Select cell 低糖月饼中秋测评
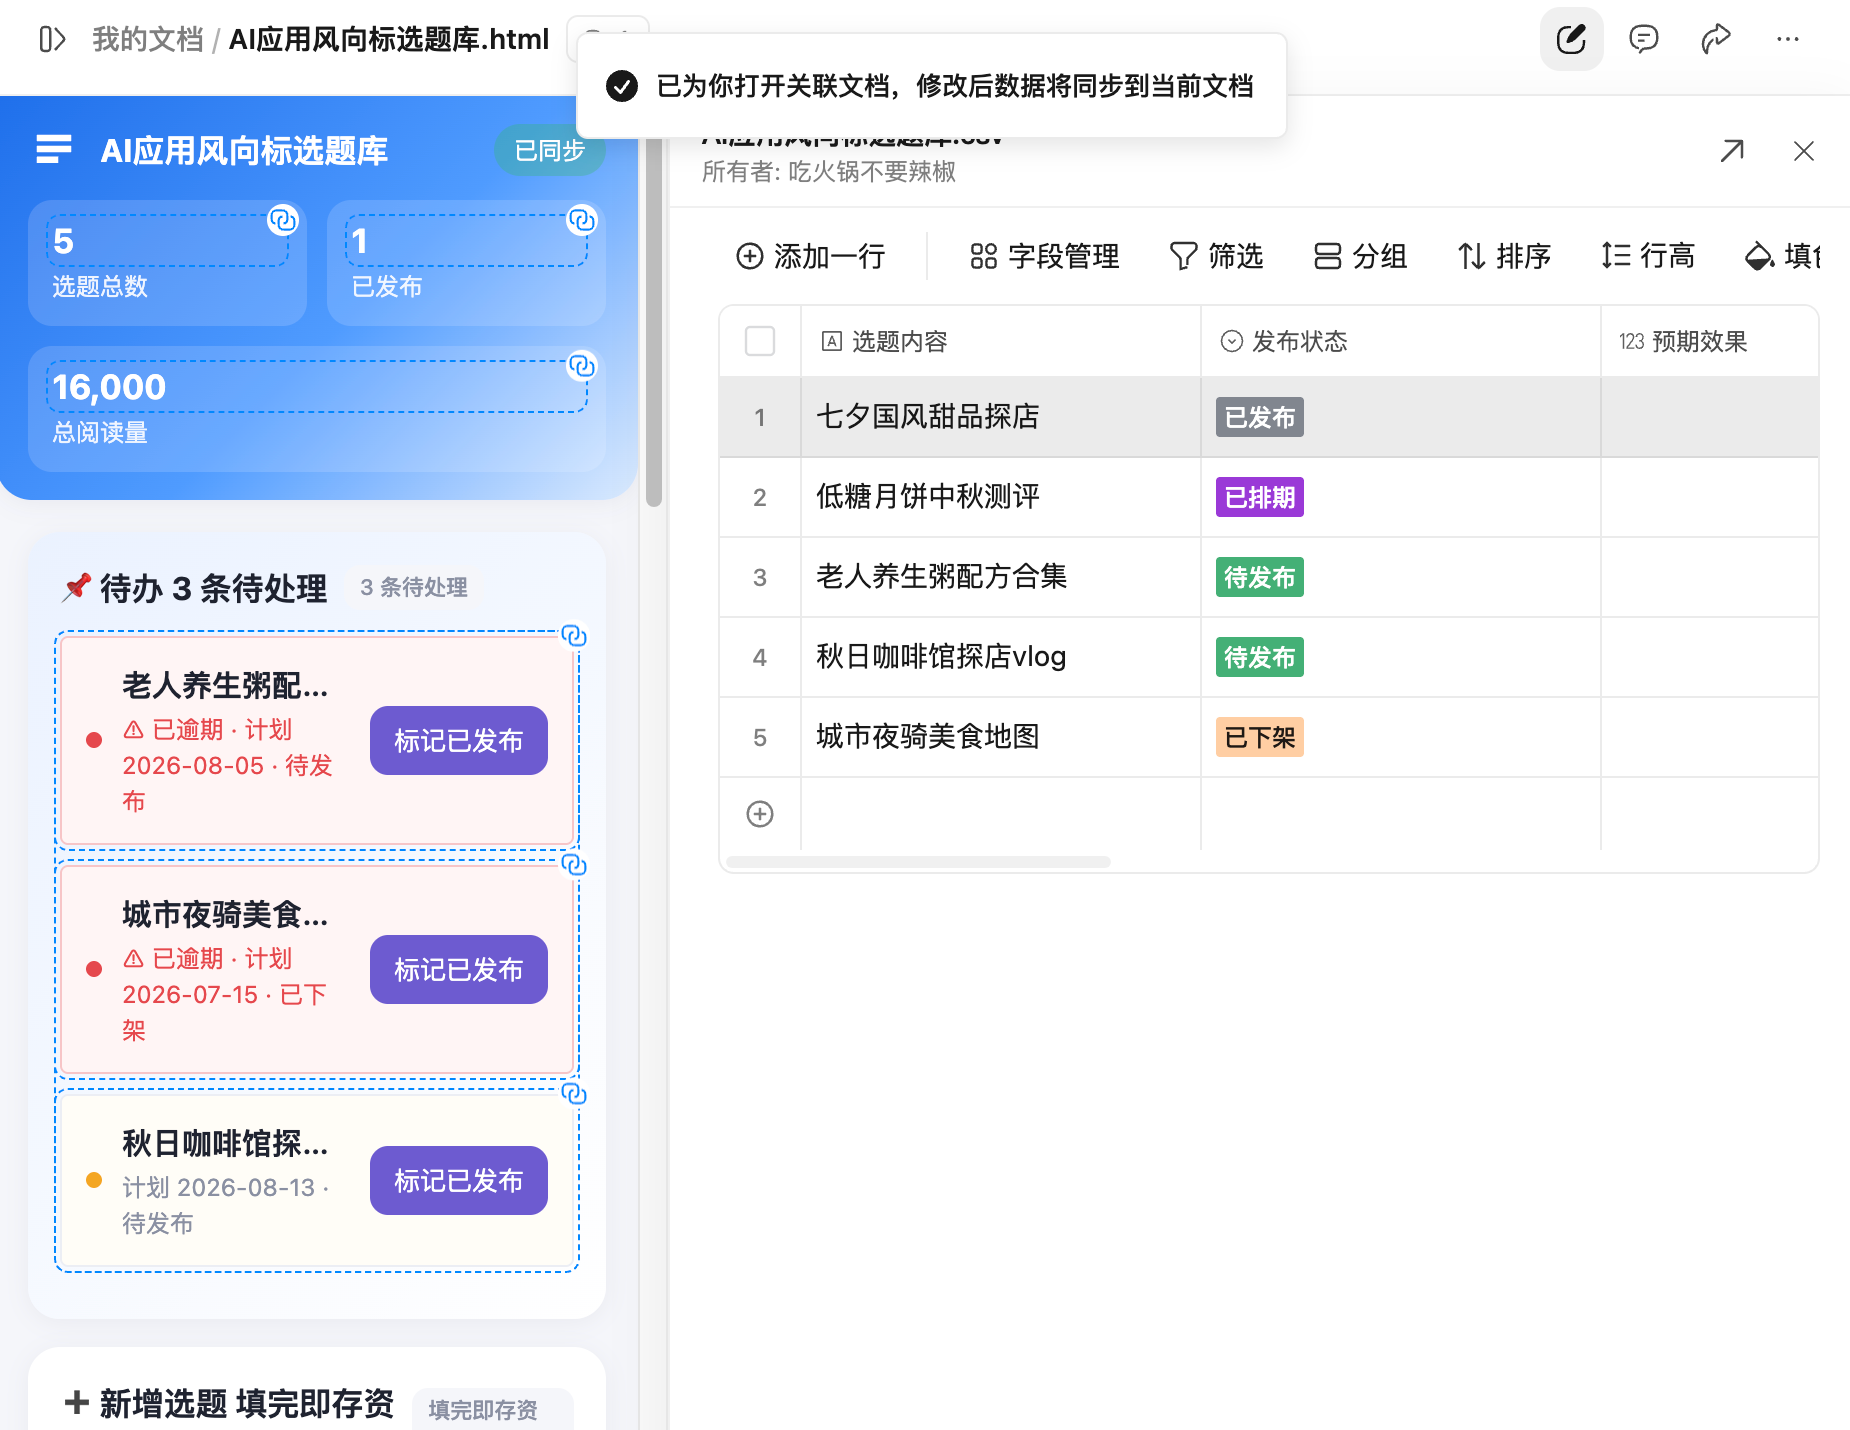The height and width of the screenshot is (1430, 1850). [x=1001, y=497]
